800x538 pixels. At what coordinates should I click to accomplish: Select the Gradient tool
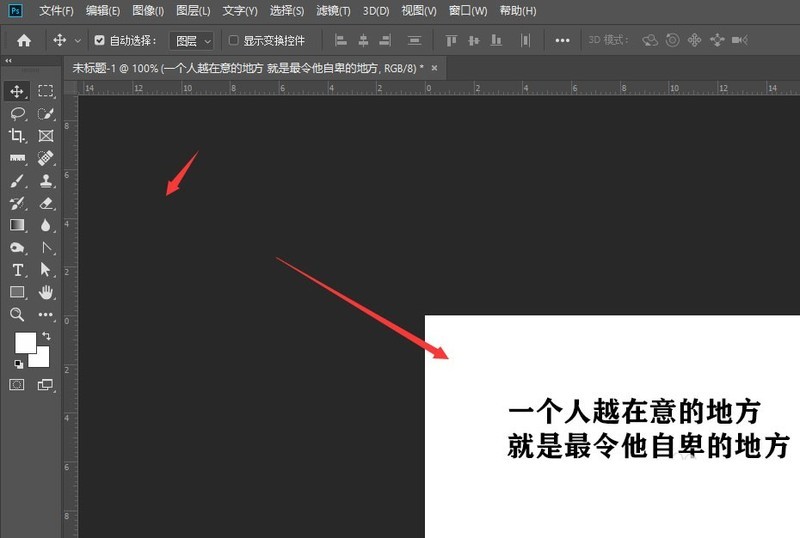(x=17, y=225)
